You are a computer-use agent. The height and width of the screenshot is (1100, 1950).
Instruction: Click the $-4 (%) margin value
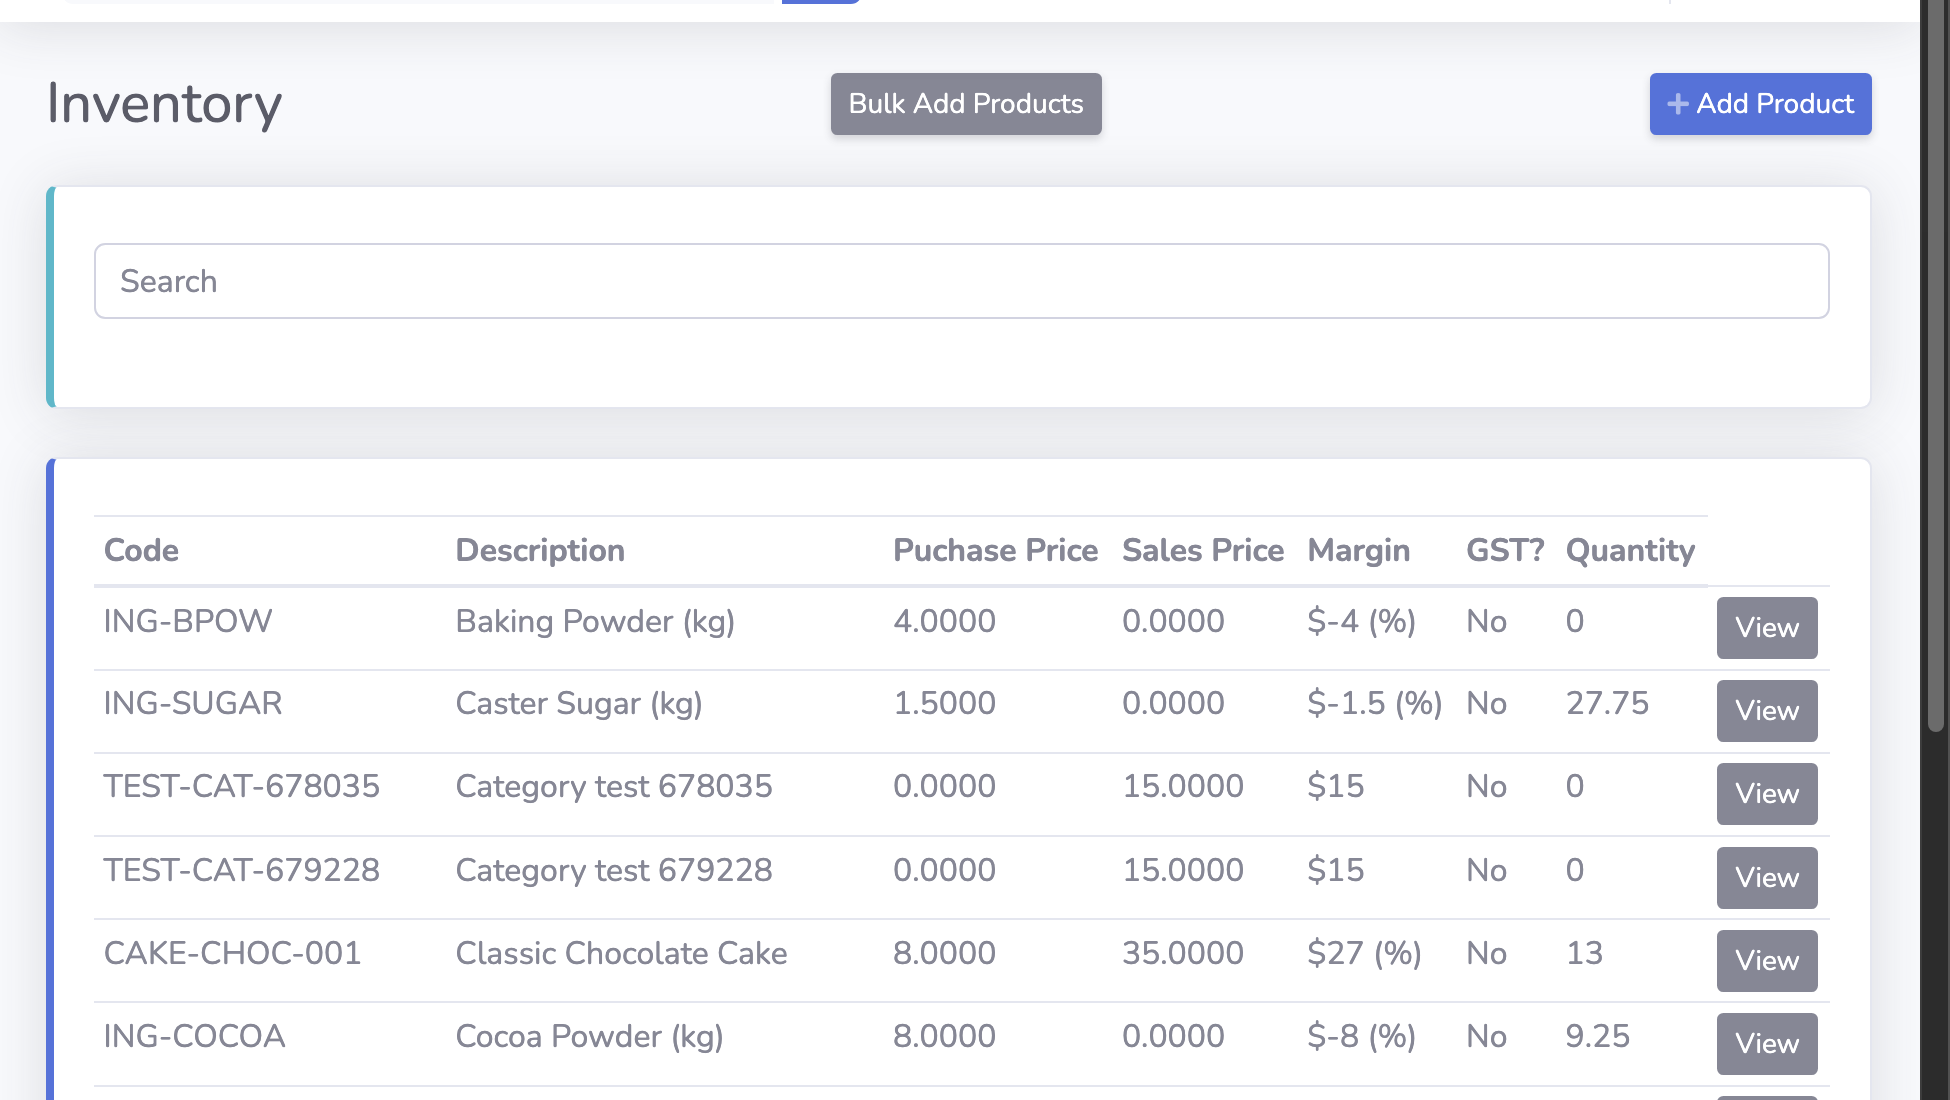(x=1362, y=621)
